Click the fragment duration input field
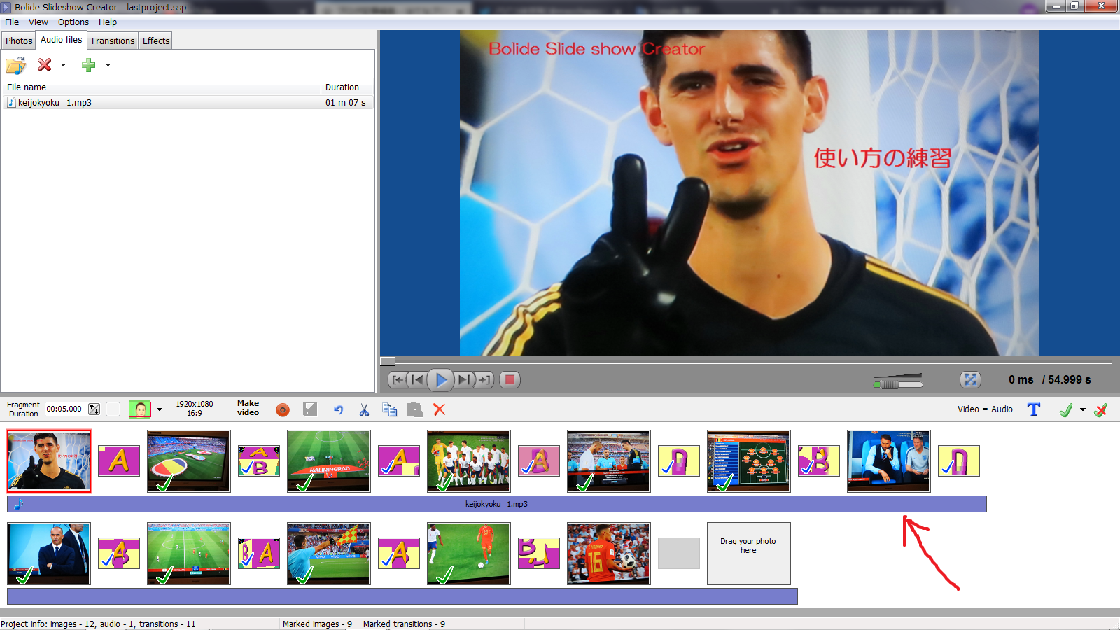 pos(64,409)
